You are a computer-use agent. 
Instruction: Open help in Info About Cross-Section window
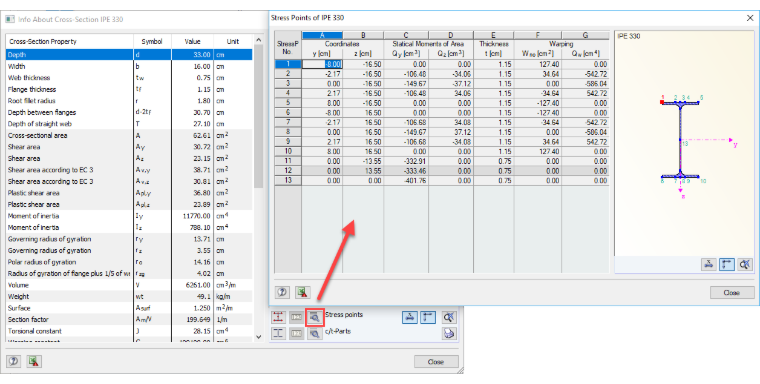[x=14, y=361]
